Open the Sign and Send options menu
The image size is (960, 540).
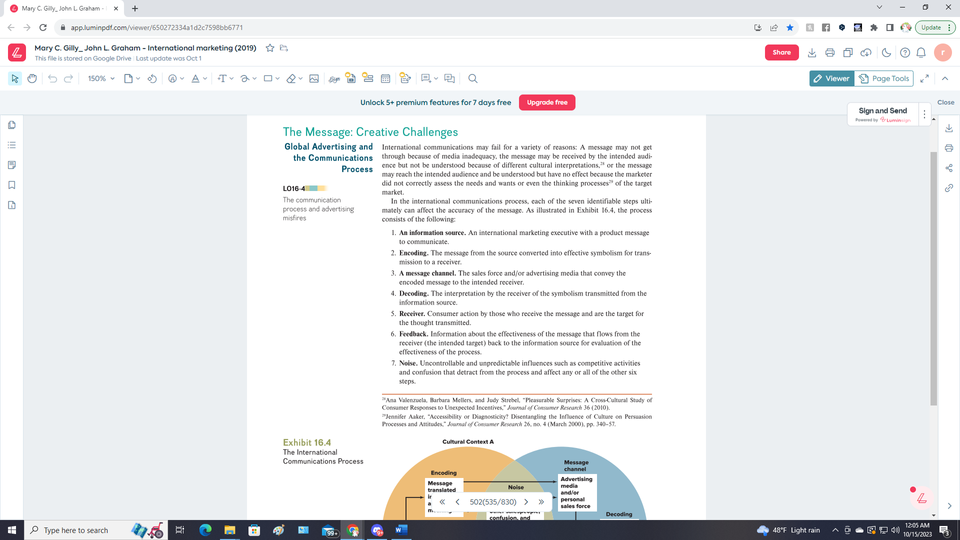pos(924,114)
